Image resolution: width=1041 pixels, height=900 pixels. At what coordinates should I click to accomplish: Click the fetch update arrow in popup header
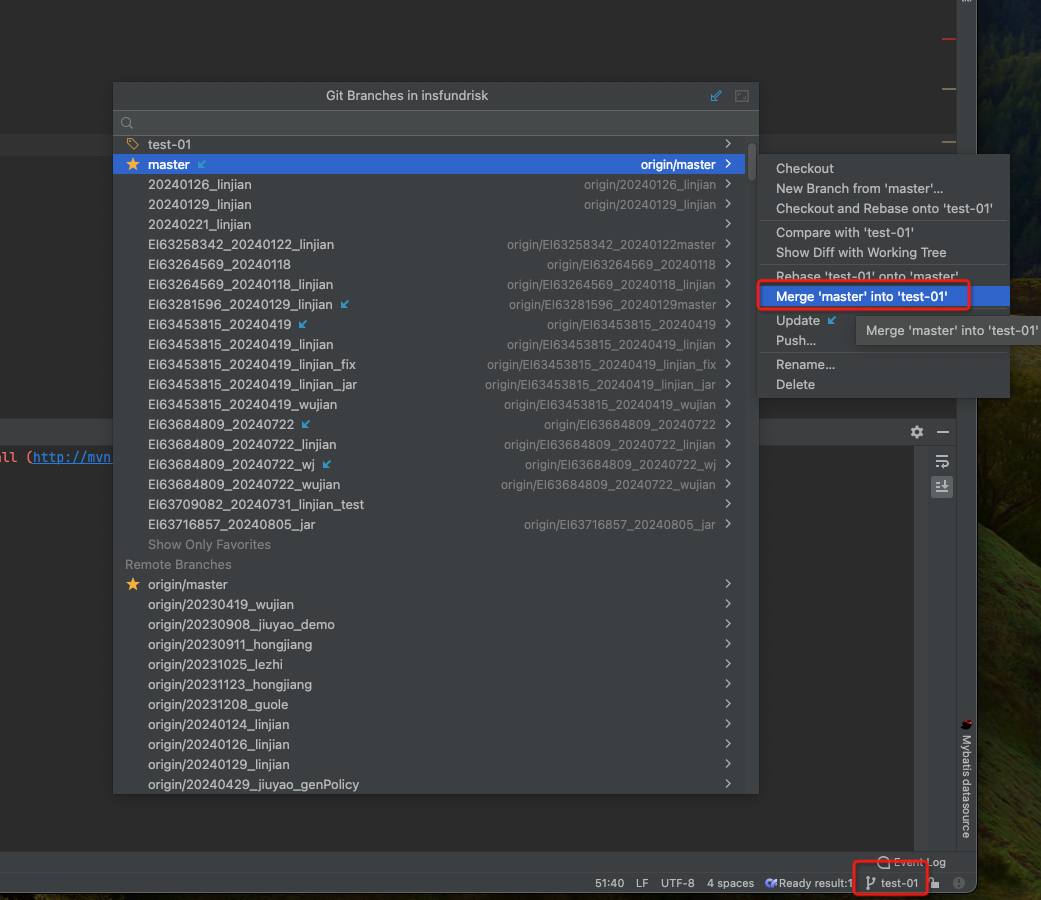point(716,96)
